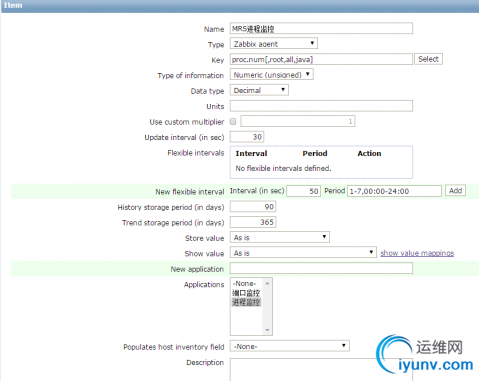Click the Action column header

coord(369,153)
